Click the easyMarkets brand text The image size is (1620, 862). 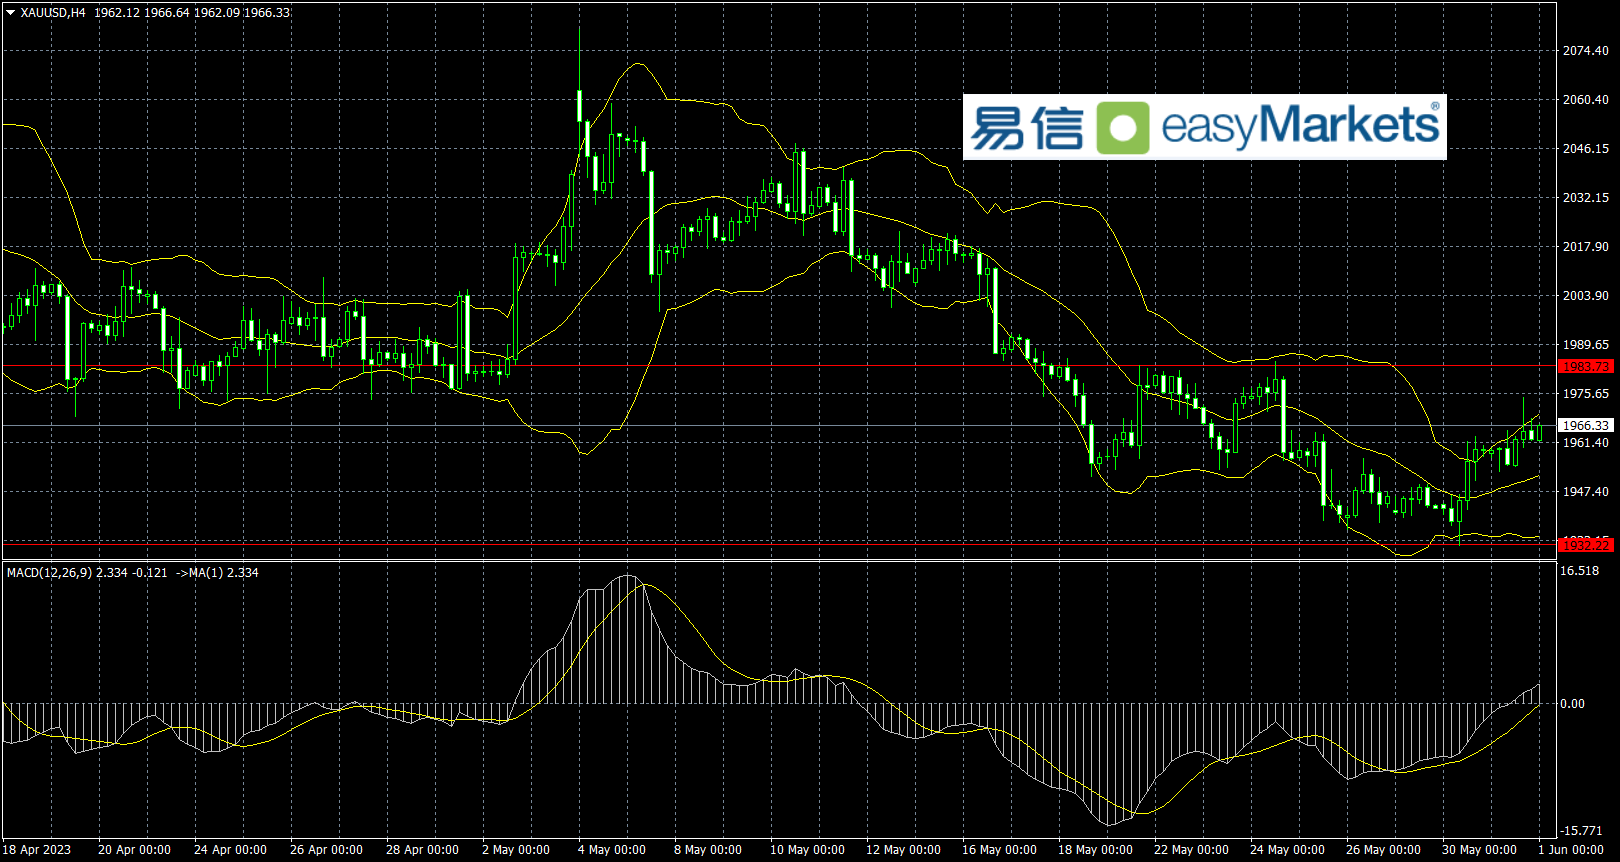click(1300, 126)
